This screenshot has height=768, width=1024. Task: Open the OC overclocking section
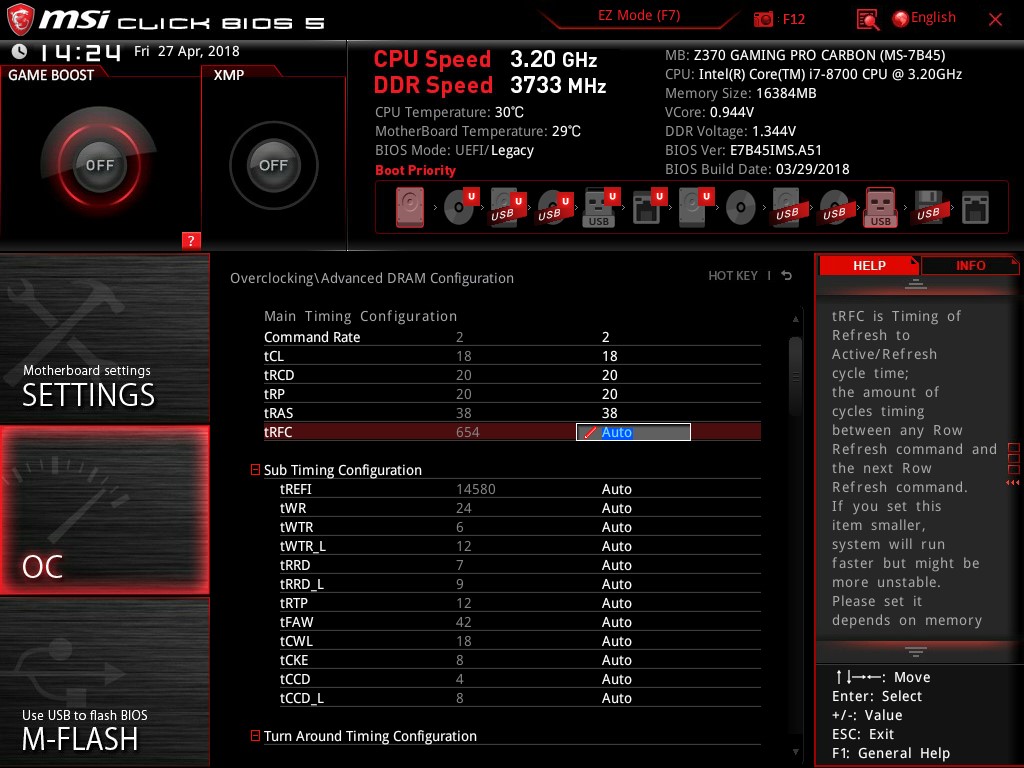104,510
